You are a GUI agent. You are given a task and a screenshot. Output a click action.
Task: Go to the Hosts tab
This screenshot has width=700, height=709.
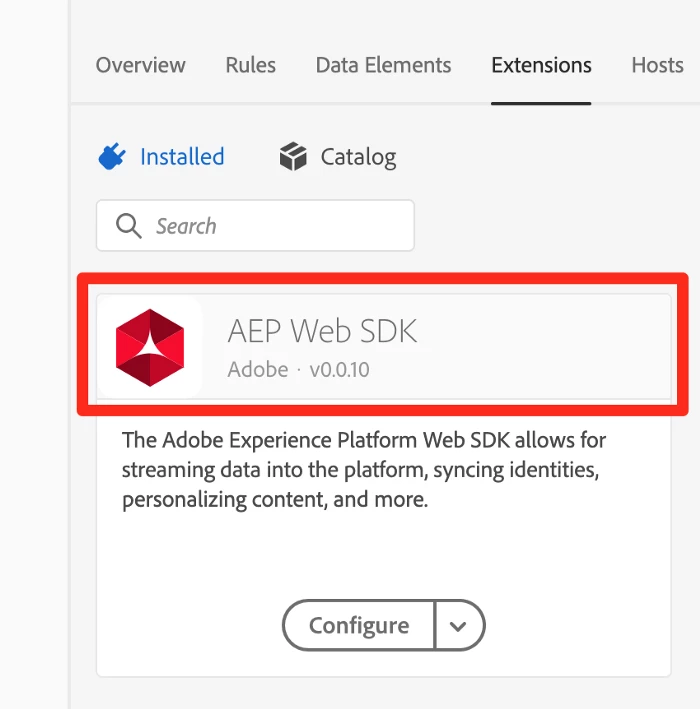(657, 65)
